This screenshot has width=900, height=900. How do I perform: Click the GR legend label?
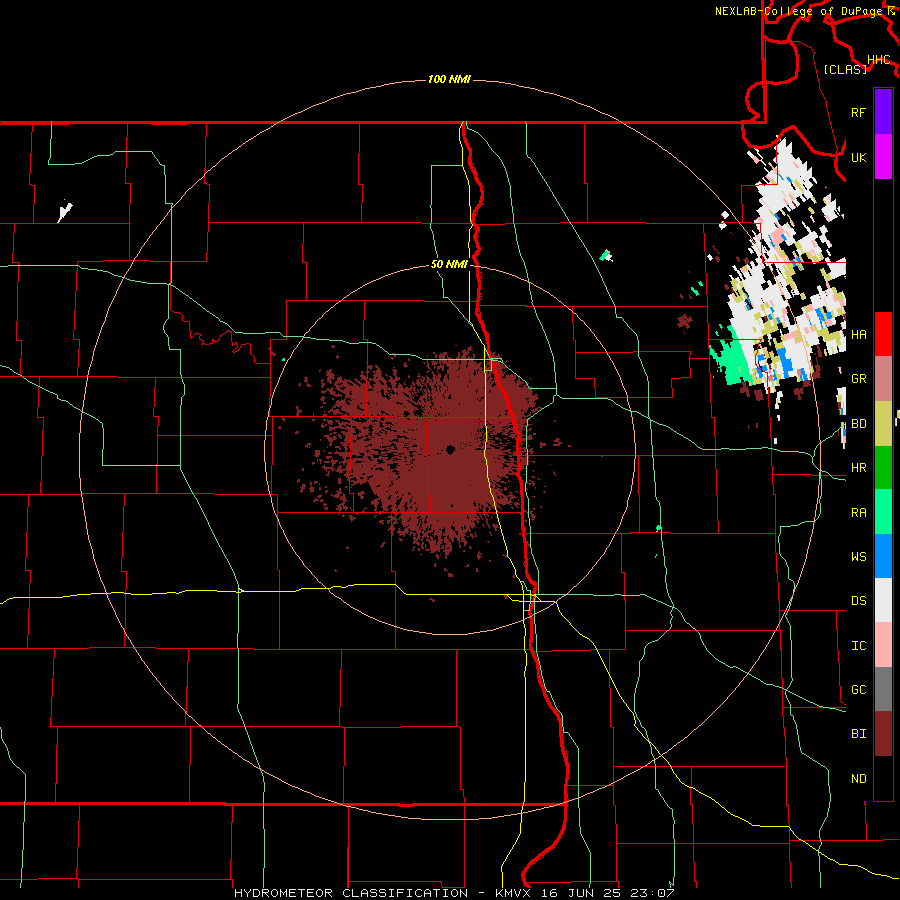pos(858,379)
